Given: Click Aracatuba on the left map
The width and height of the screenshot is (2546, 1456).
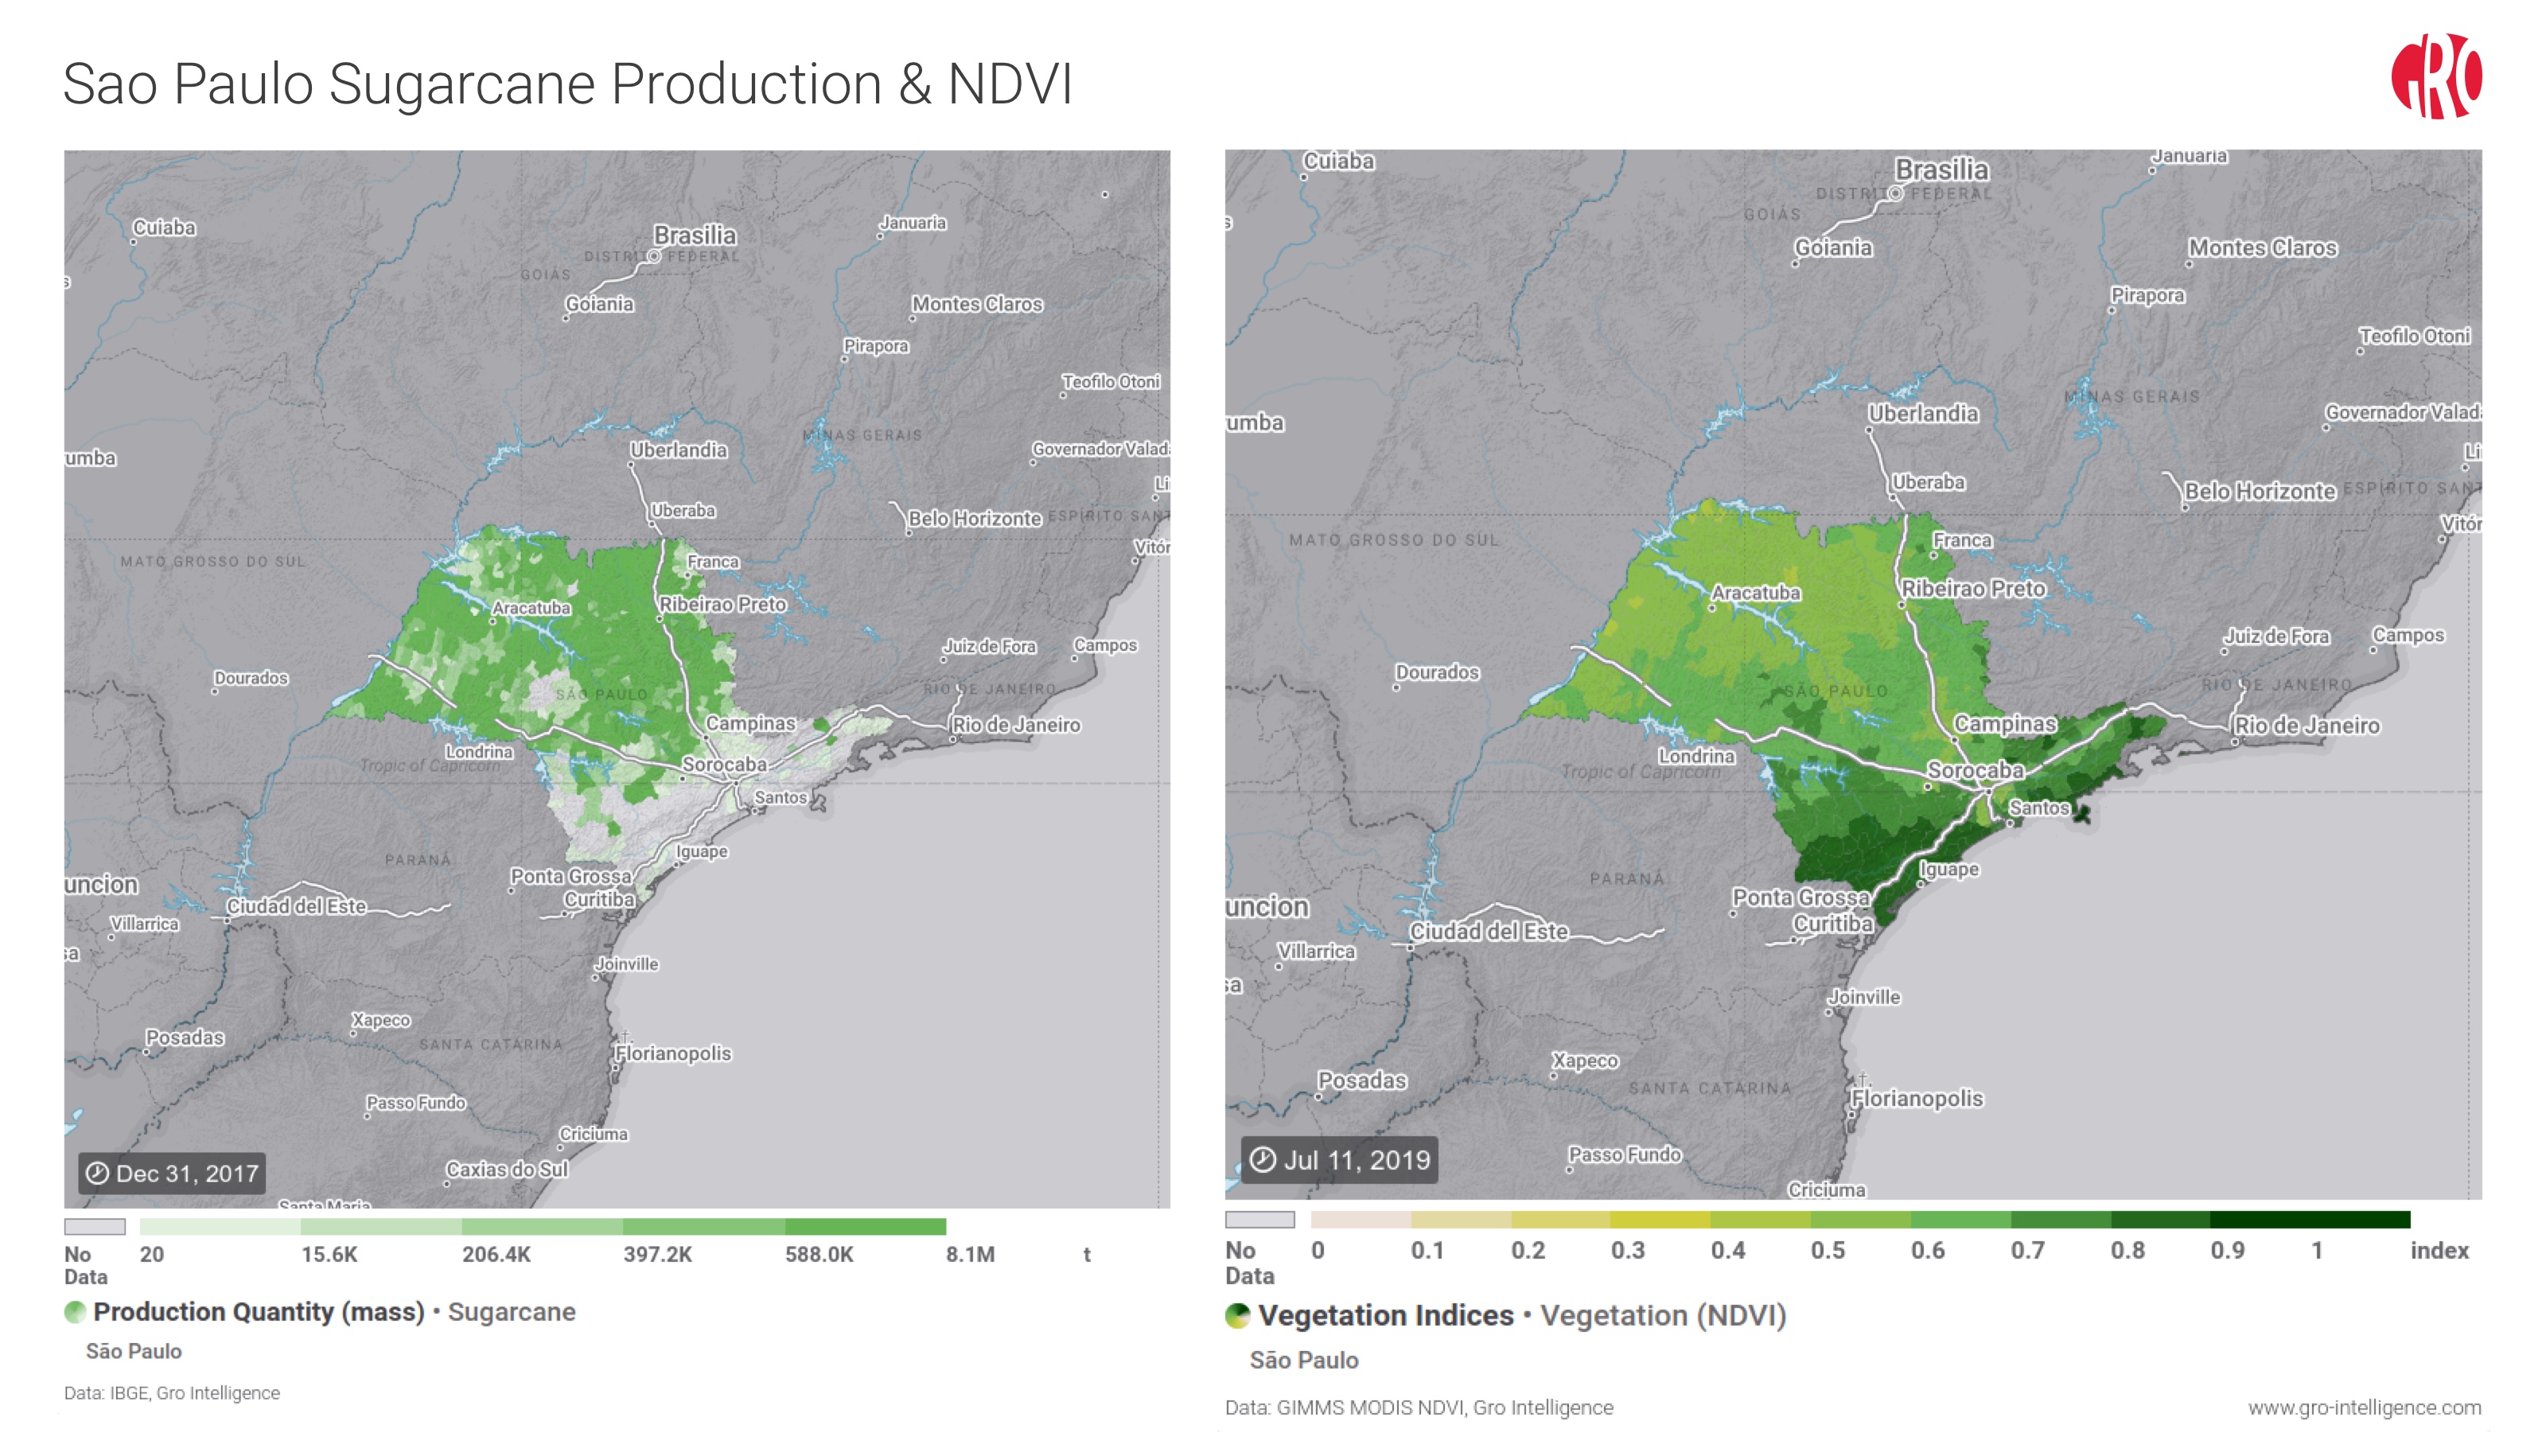Looking at the screenshot, I should 531,608.
